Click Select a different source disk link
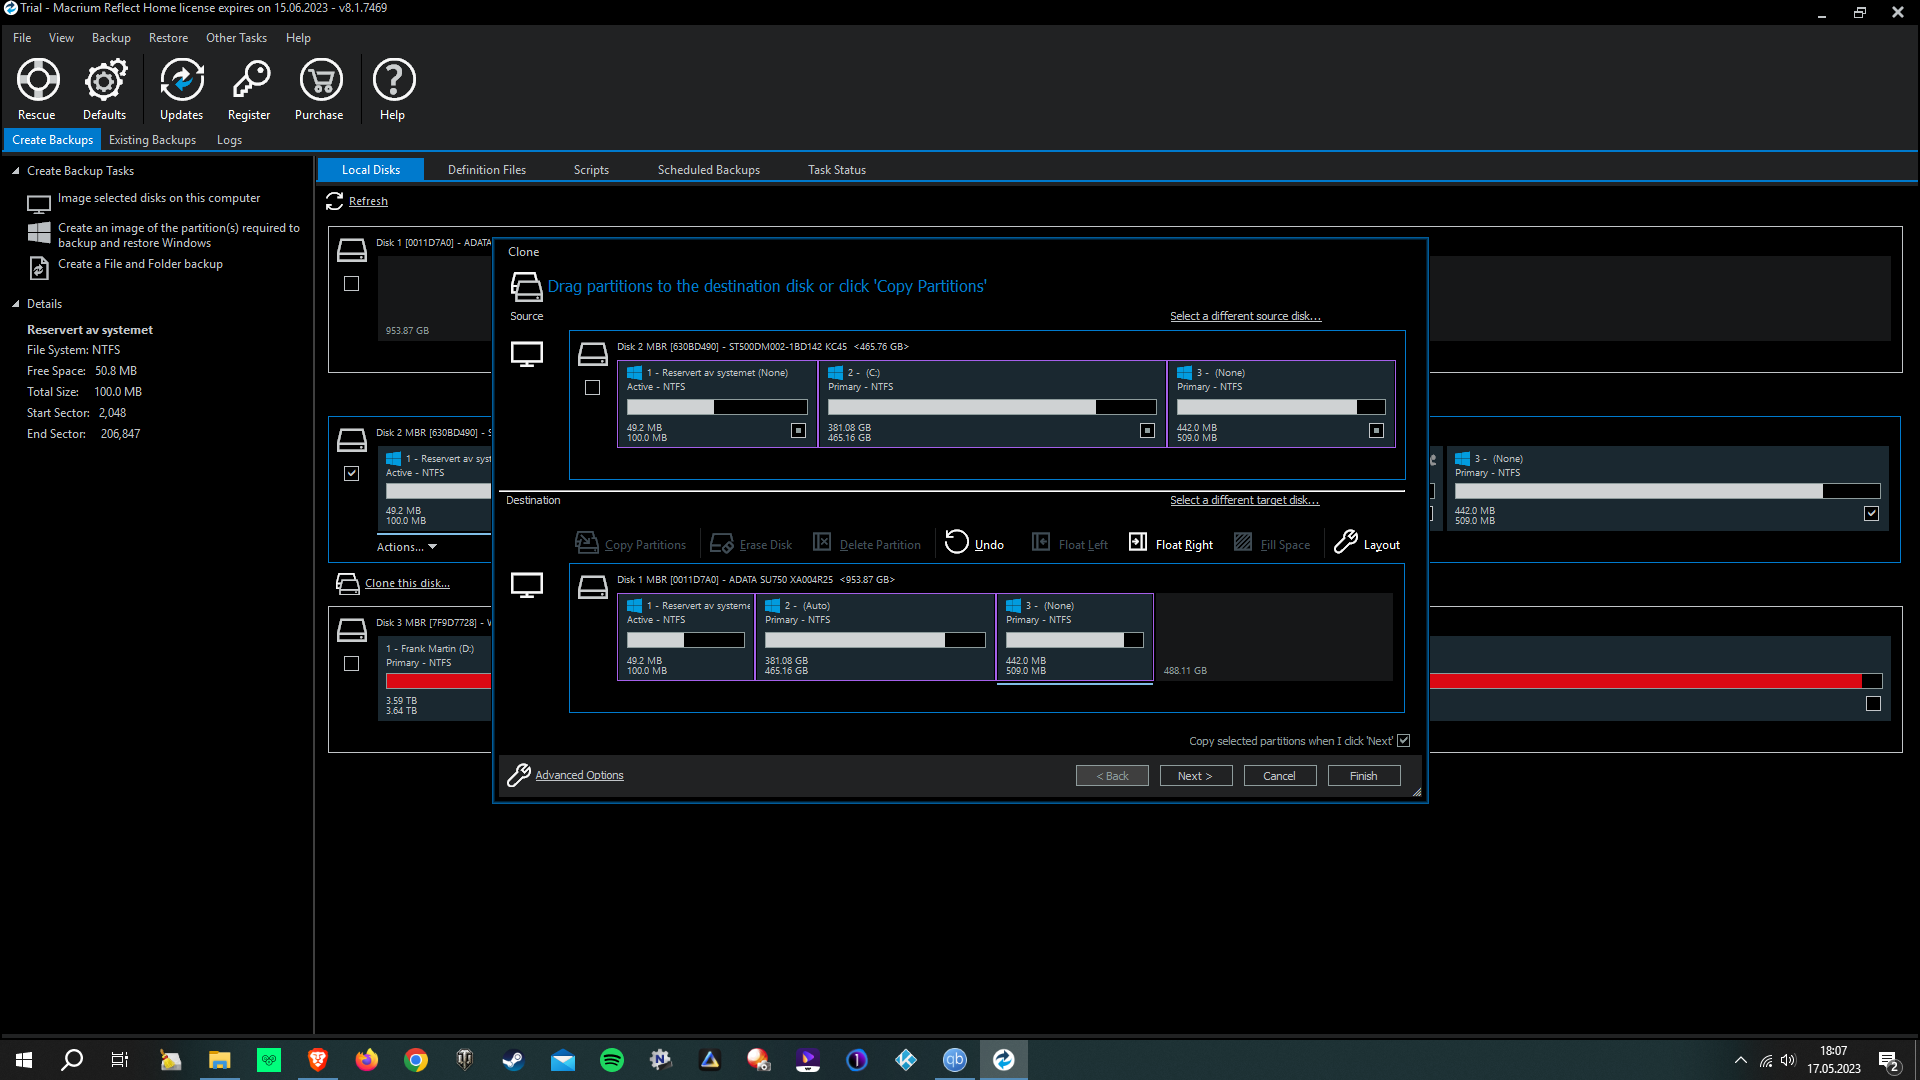 click(x=1245, y=316)
